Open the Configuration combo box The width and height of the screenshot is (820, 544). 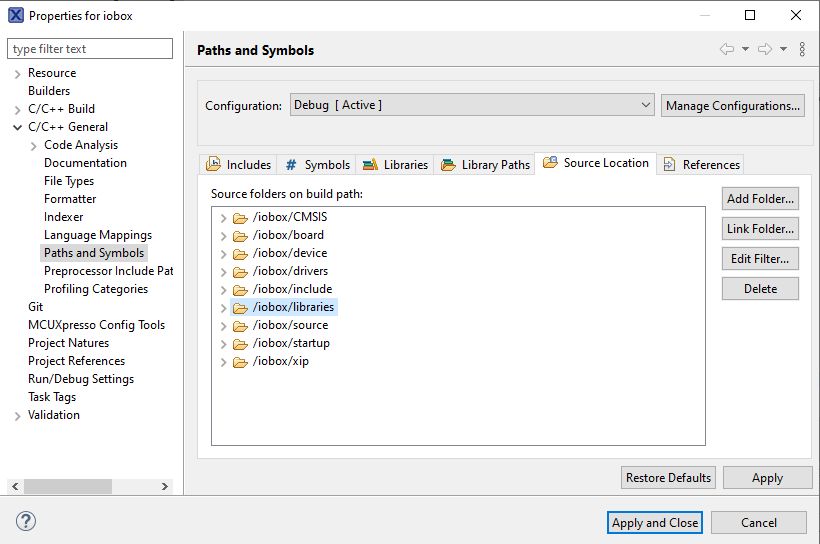472,105
